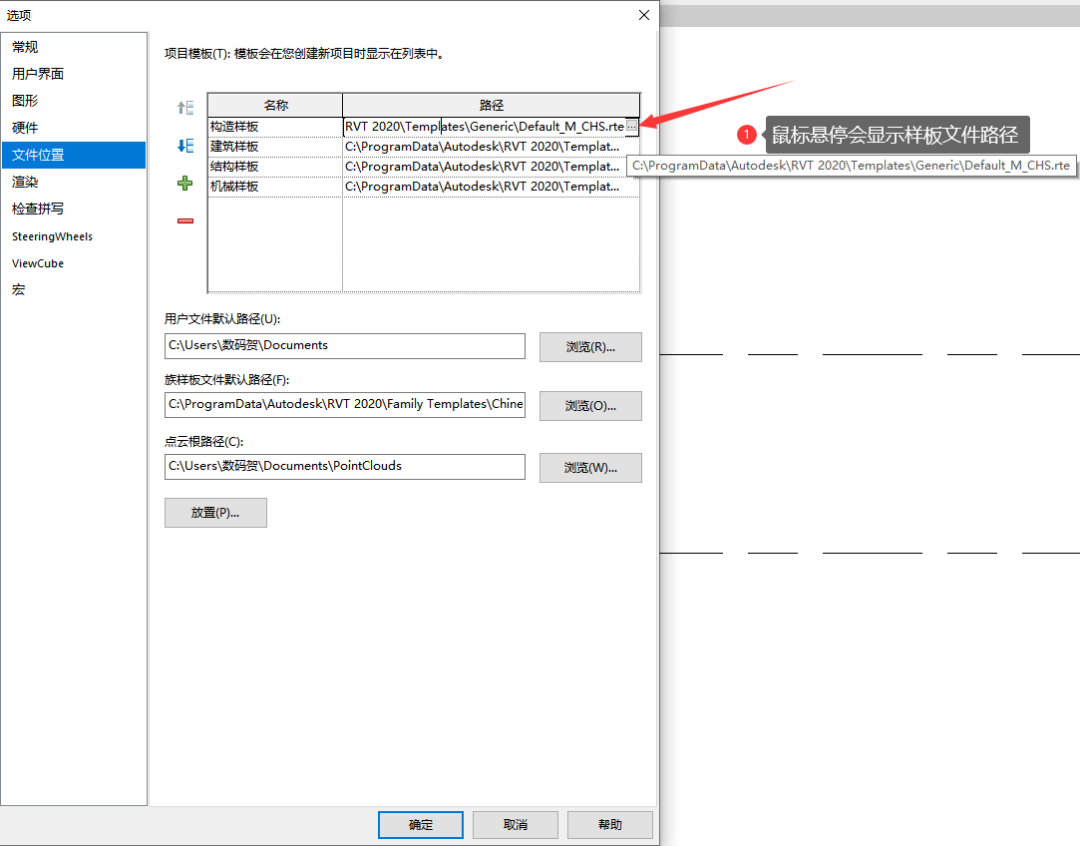The width and height of the screenshot is (1080, 846).
Task: Select the 文件位置 category
Action: pos(73,155)
